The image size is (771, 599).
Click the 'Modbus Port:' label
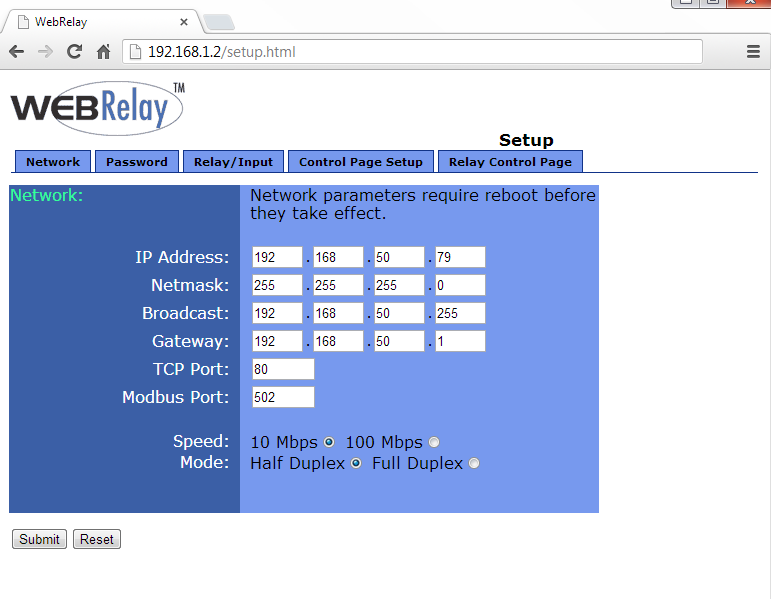coord(176,397)
